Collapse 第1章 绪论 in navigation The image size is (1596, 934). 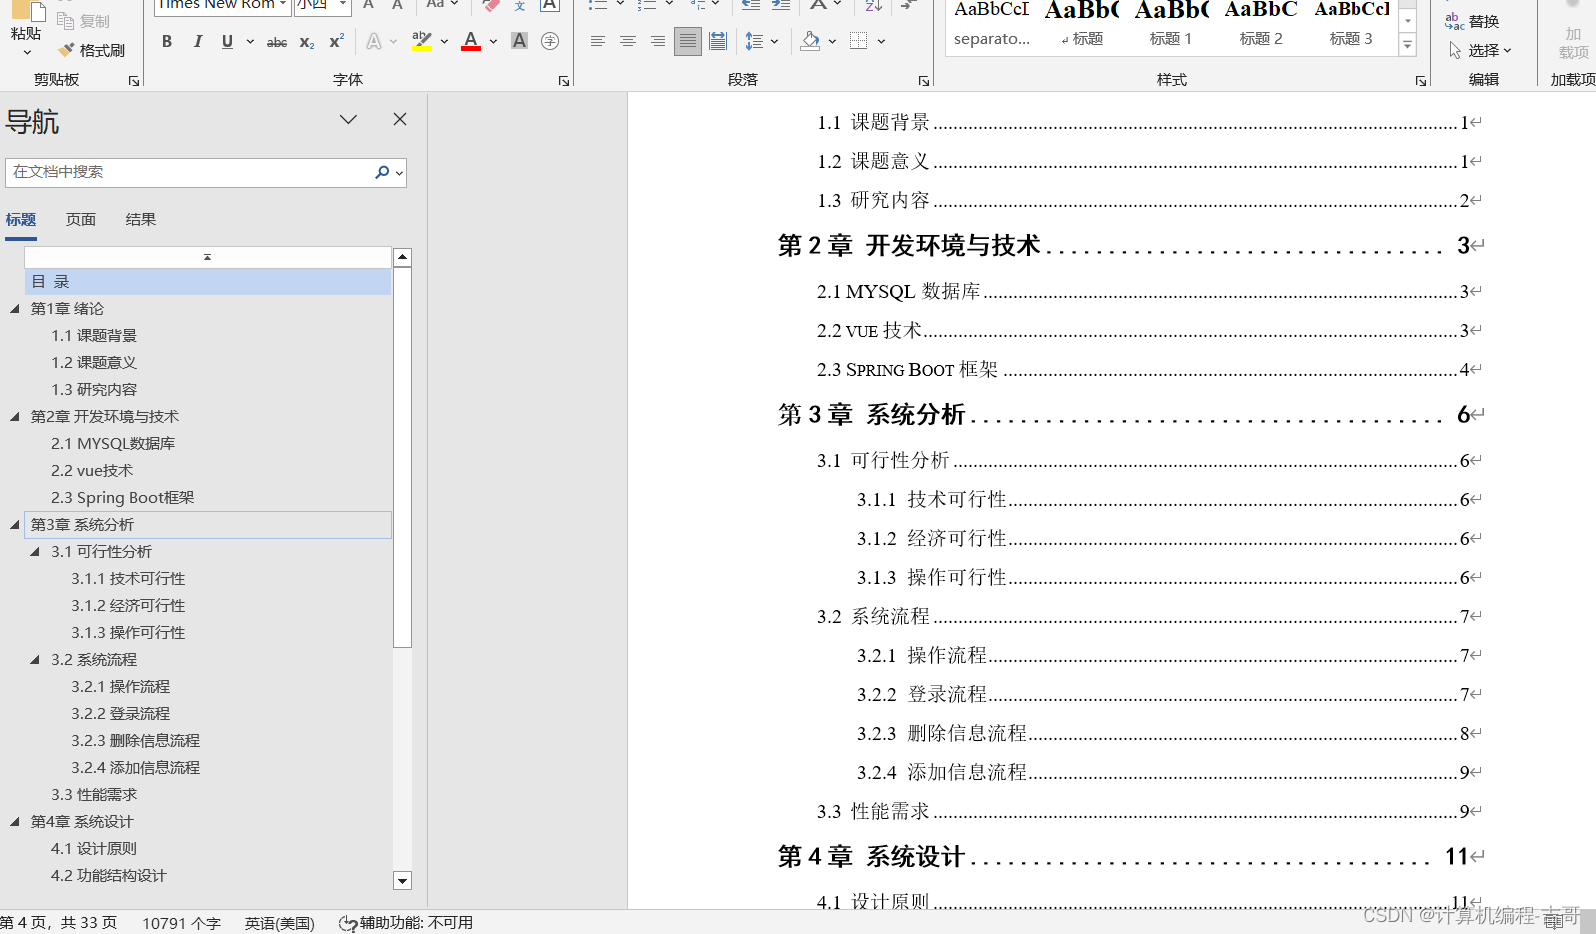pos(14,309)
